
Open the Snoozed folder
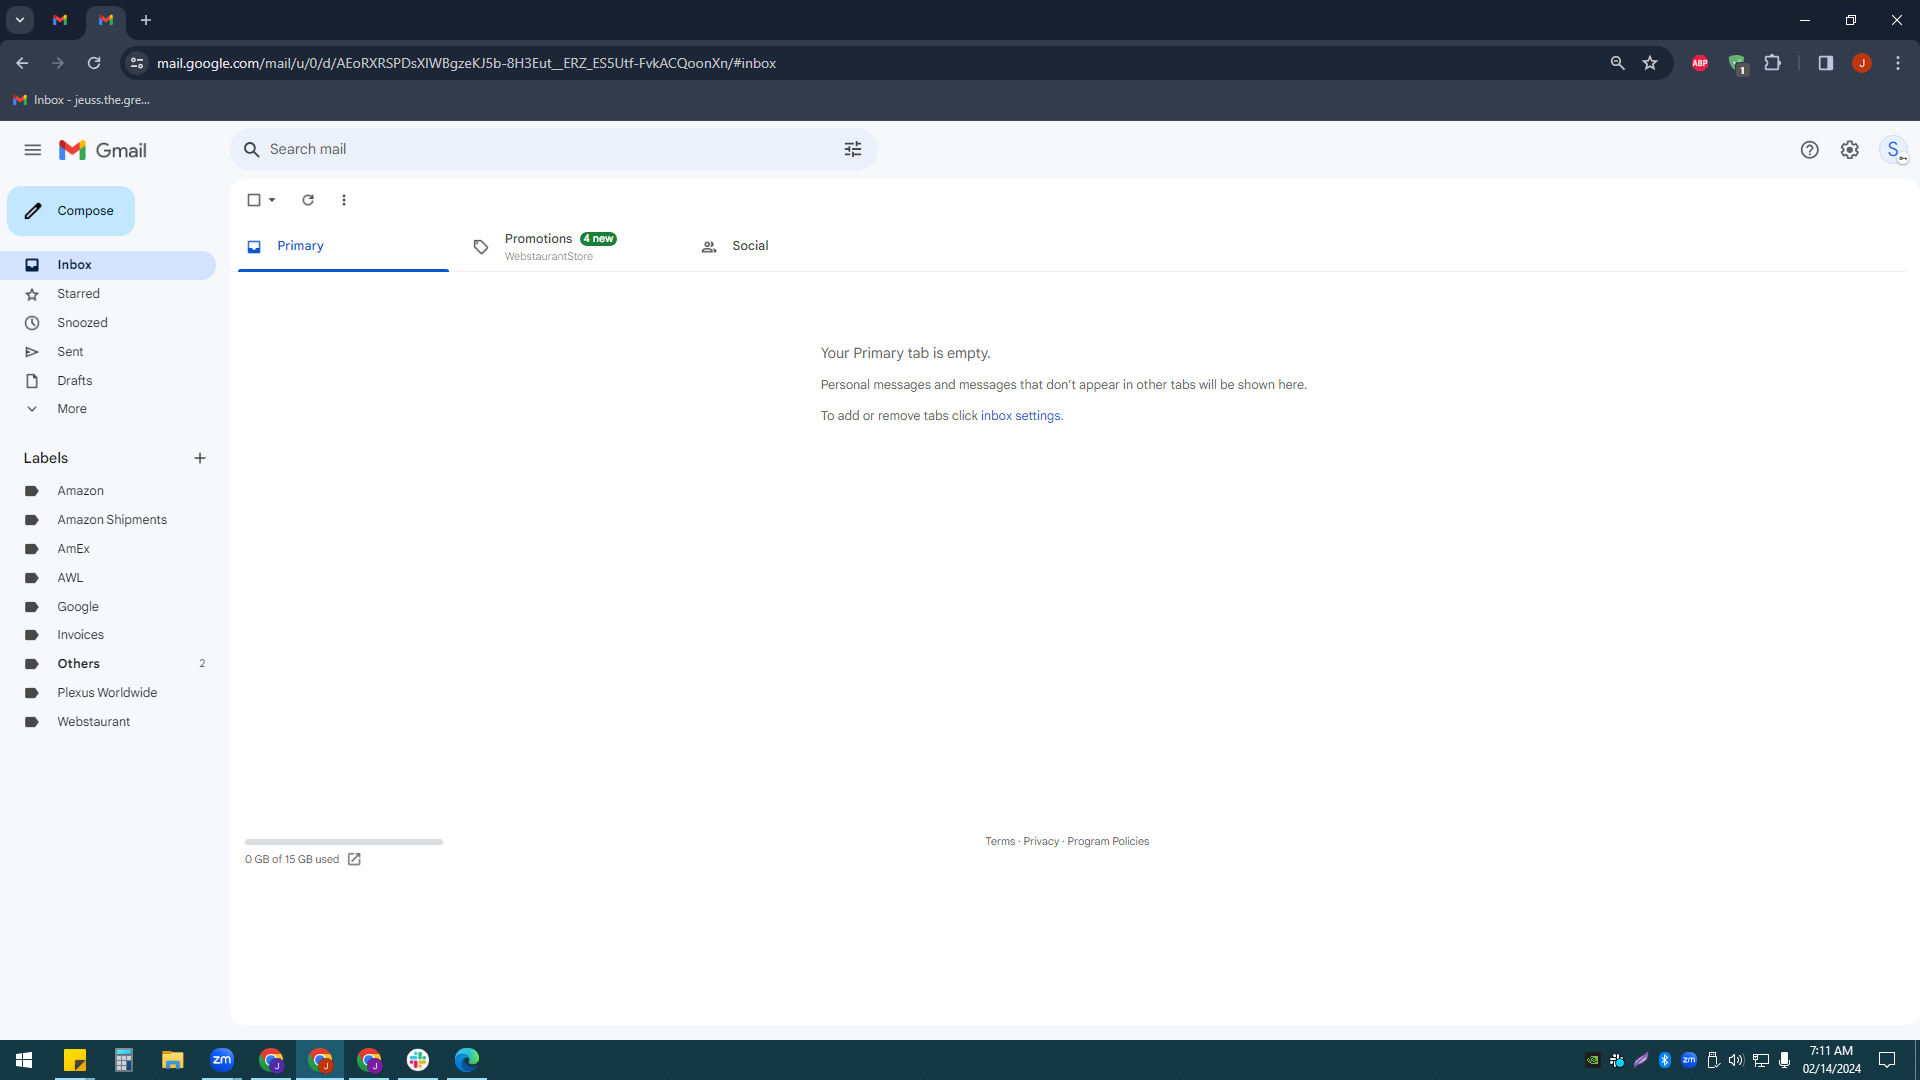108,323
